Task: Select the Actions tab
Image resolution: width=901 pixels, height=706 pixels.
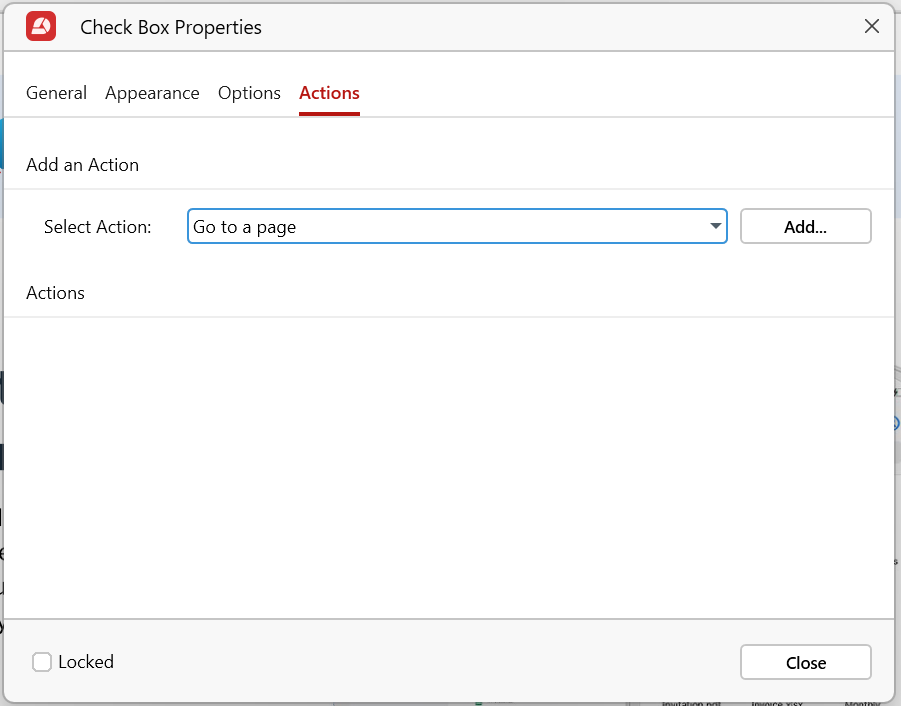Action: (x=329, y=93)
